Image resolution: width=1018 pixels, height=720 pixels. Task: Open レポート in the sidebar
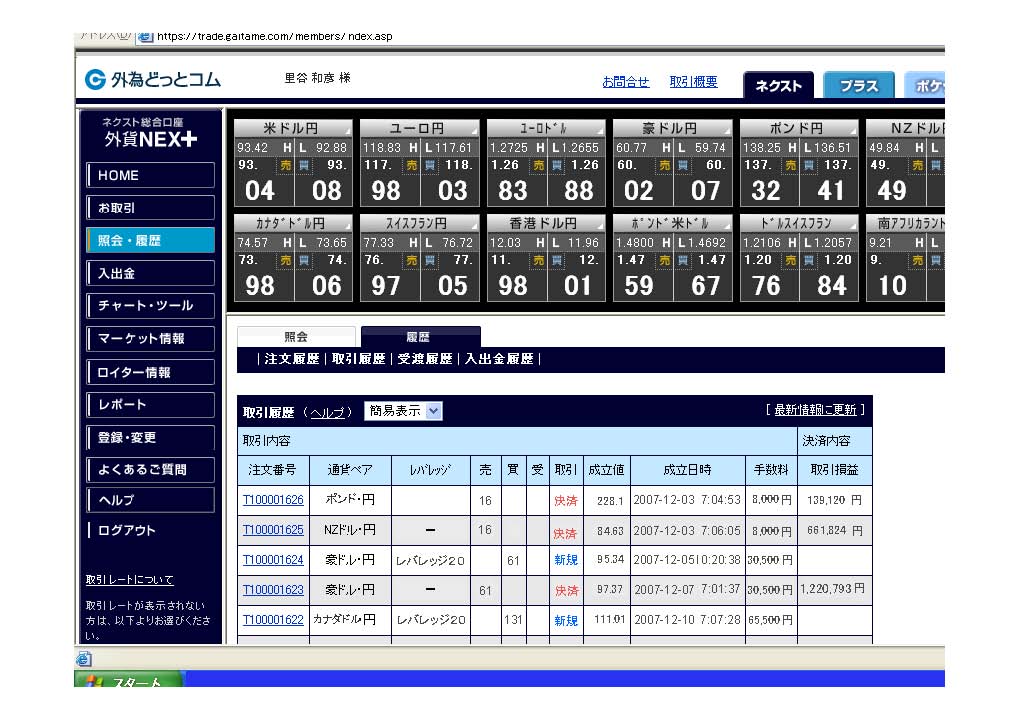(151, 404)
